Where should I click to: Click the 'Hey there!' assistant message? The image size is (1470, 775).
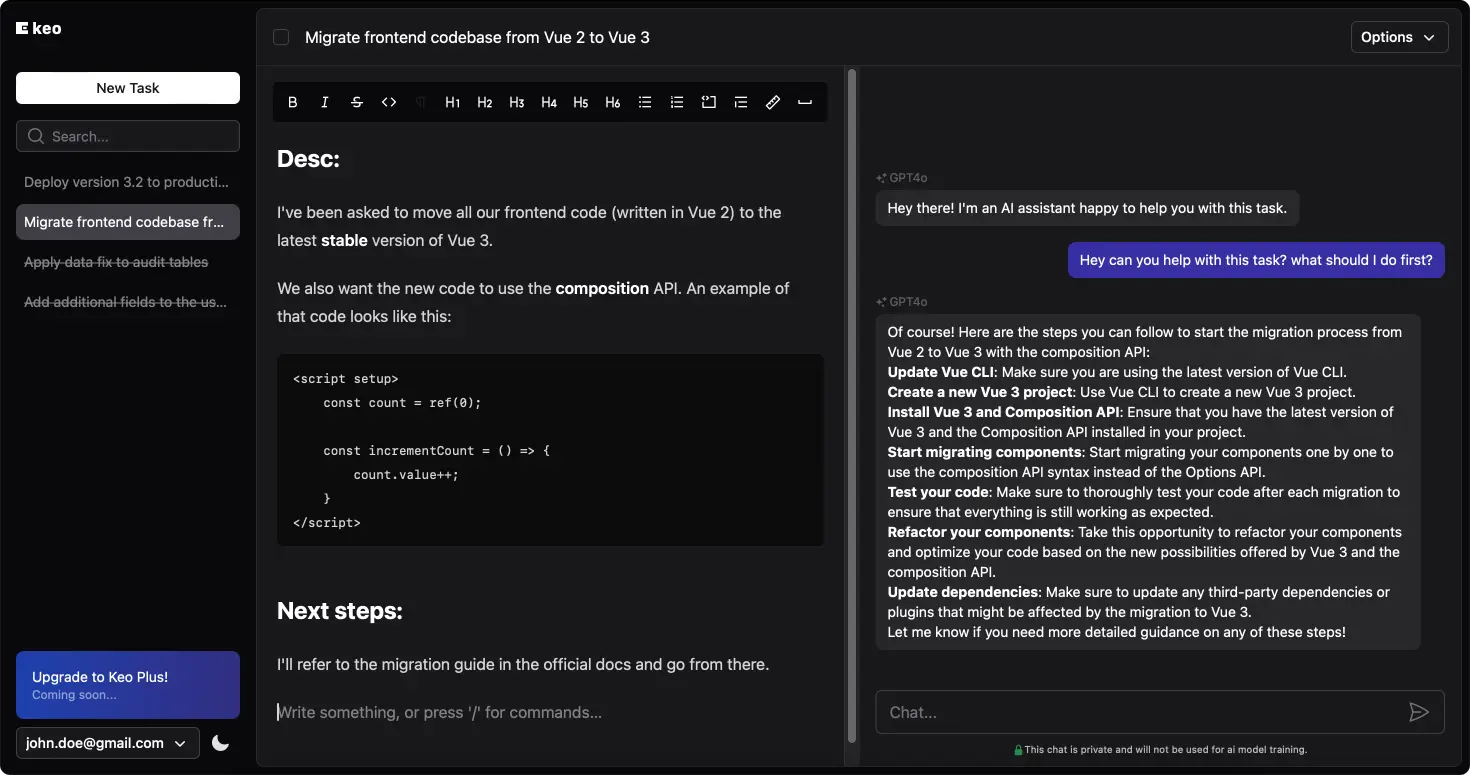[1088, 208]
